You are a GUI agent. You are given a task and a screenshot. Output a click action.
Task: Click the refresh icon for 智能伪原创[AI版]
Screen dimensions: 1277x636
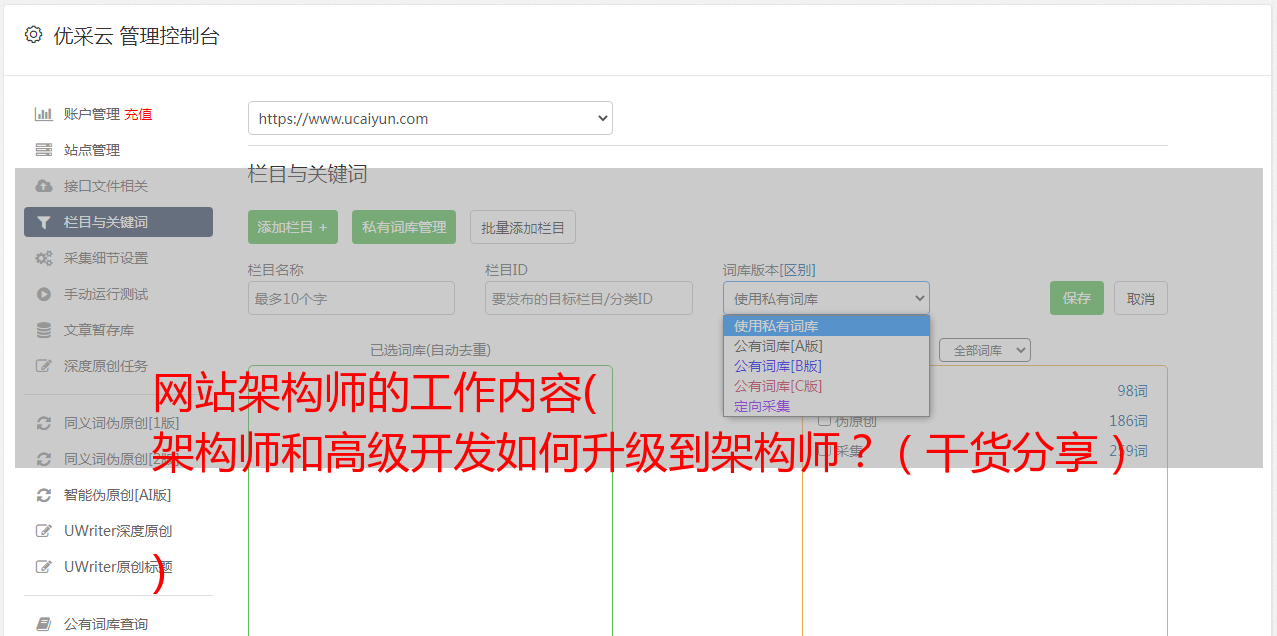(x=43, y=495)
